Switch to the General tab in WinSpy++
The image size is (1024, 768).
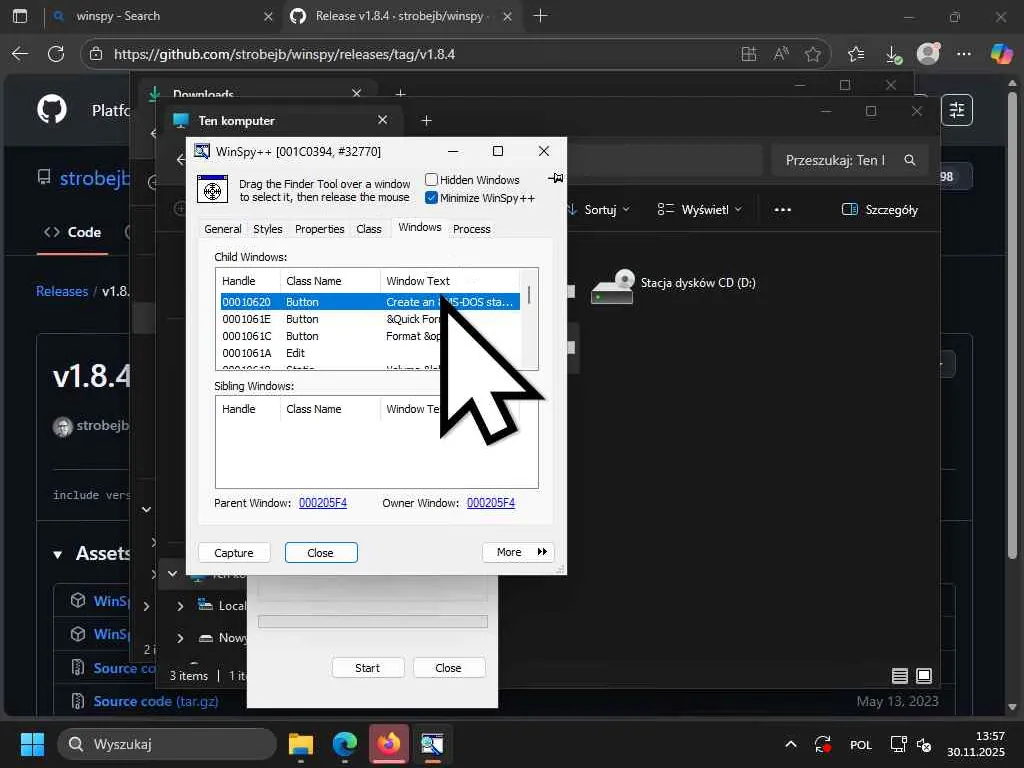click(x=223, y=229)
